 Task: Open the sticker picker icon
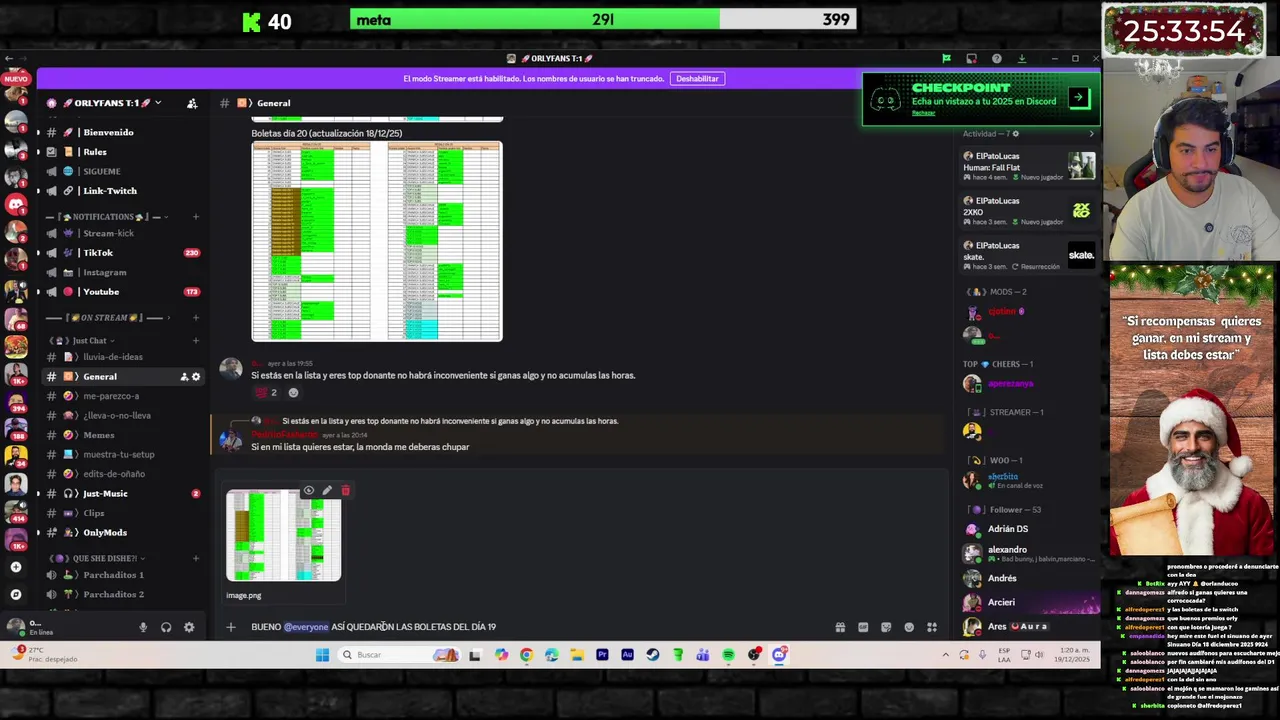(x=886, y=627)
